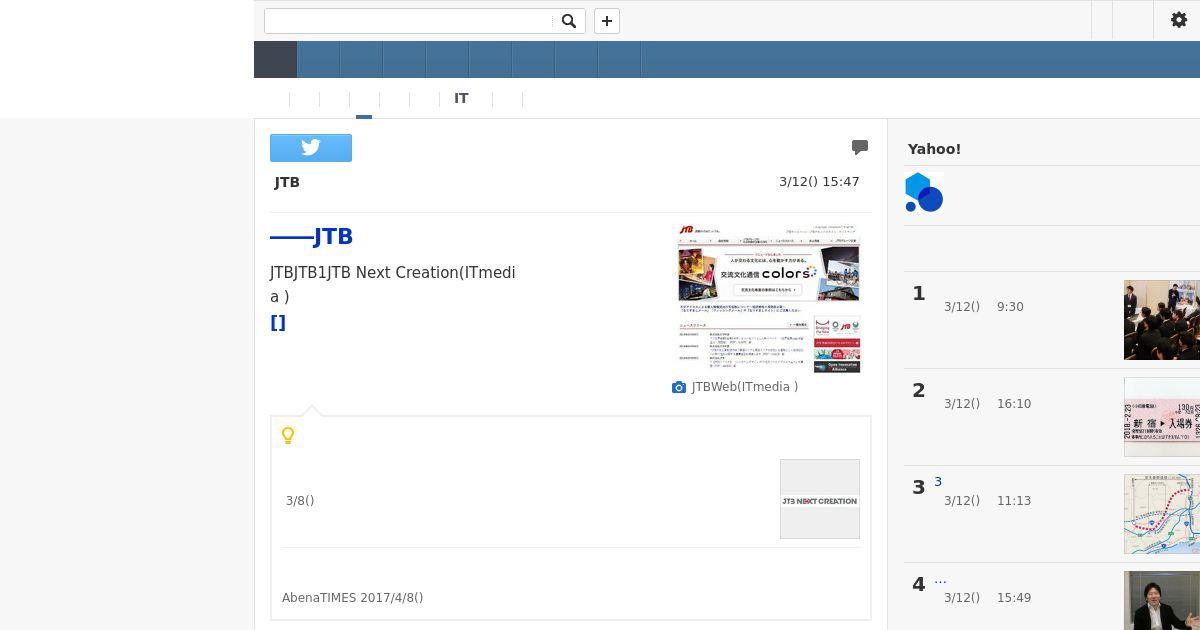Open rank 3 map thumbnail at 11:13

1162,514
